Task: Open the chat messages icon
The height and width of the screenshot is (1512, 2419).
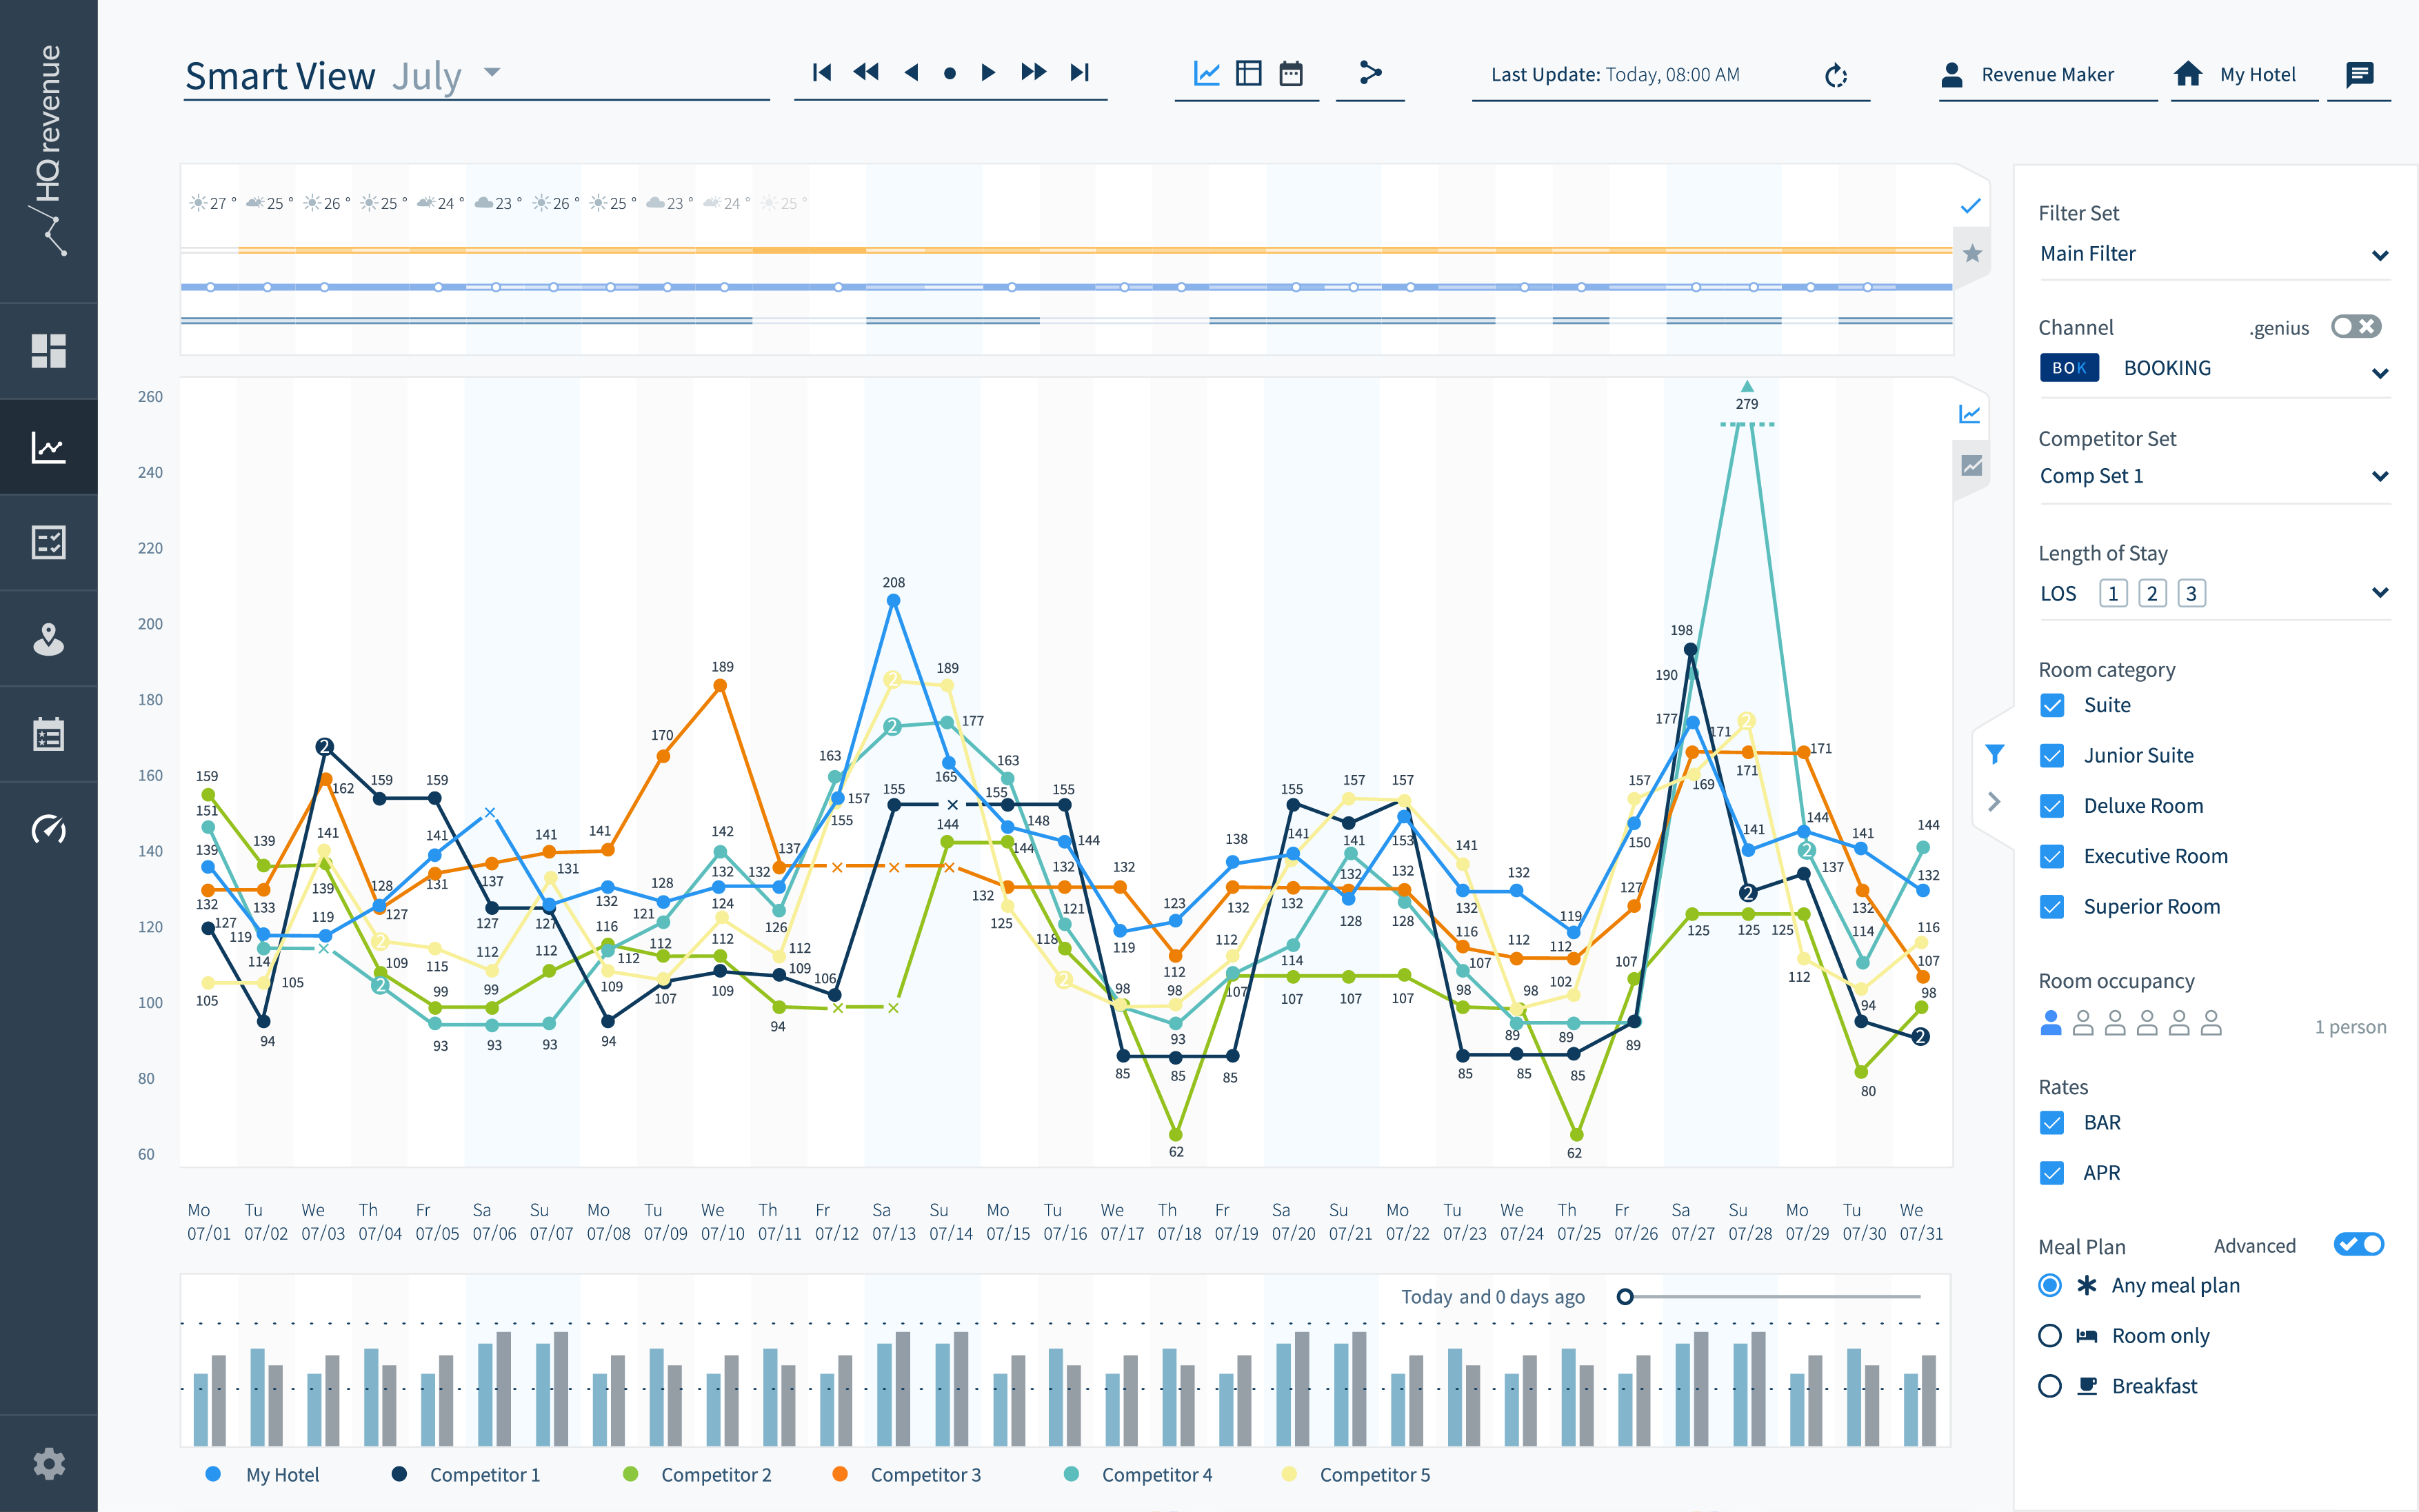Action: pyautogui.click(x=2359, y=74)
